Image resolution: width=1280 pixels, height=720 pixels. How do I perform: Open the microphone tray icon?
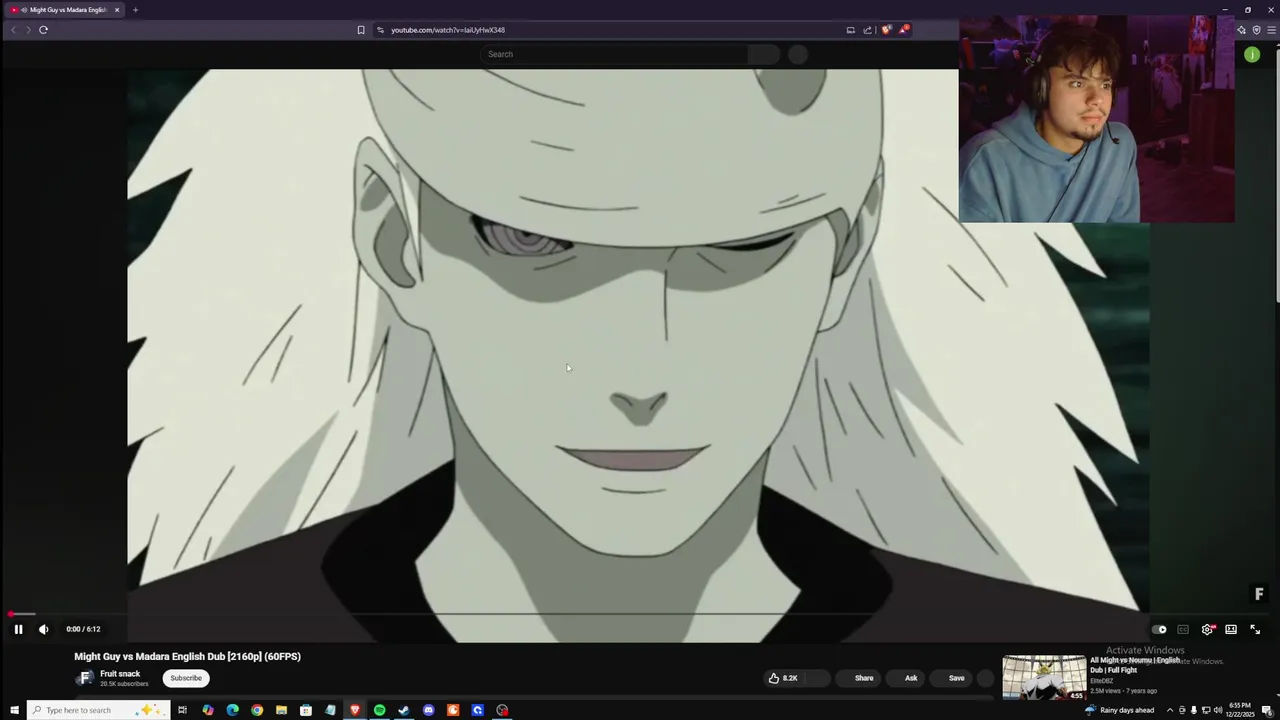(1193, 710)
